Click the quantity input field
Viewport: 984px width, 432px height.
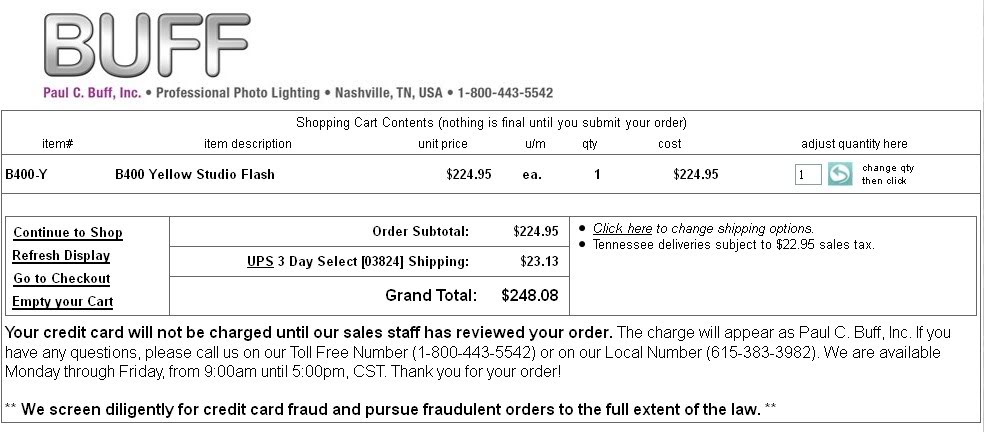(x=808, y=175)
